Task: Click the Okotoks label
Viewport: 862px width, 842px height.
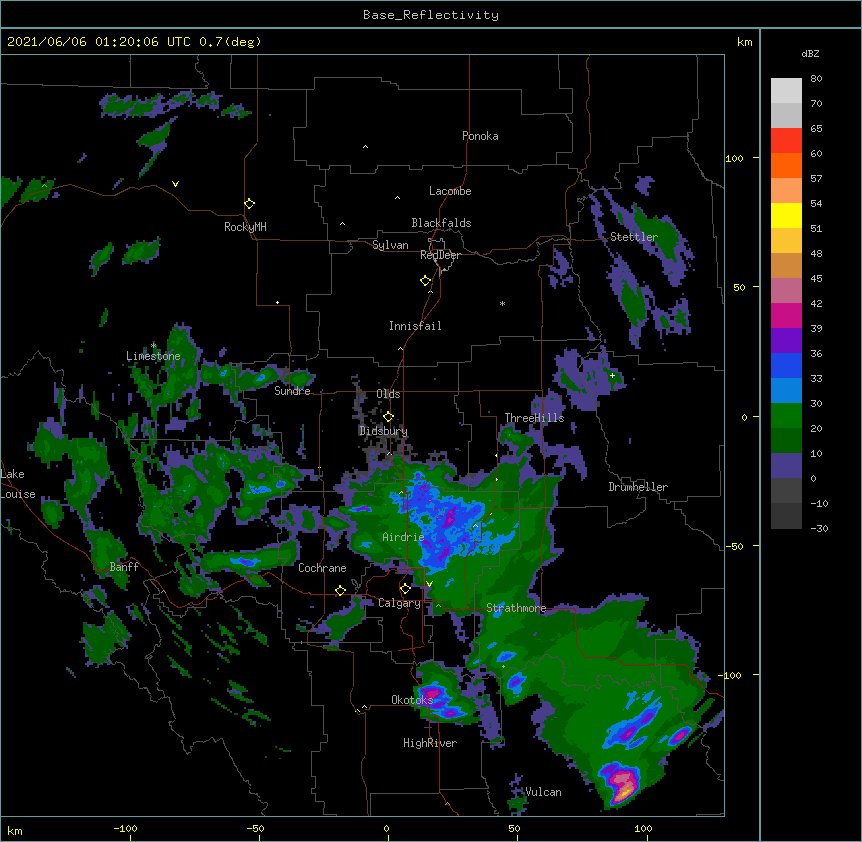Action: 412,700
